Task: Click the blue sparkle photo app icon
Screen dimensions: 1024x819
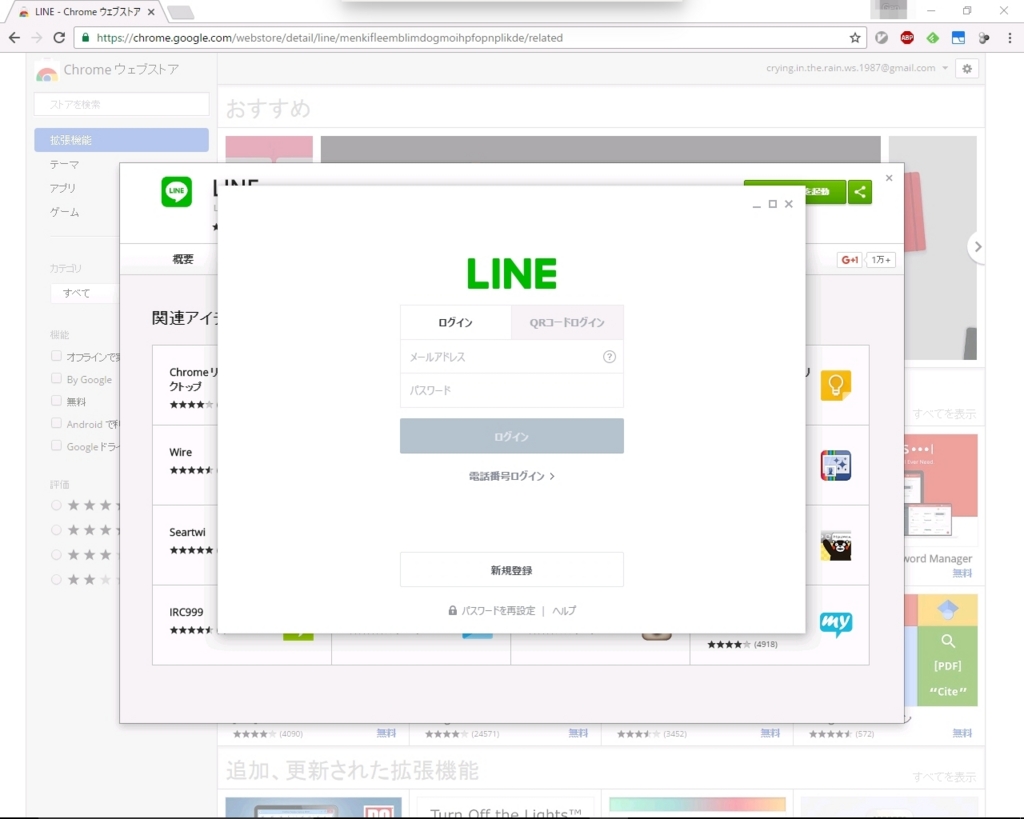Action: tap(835, 466)
